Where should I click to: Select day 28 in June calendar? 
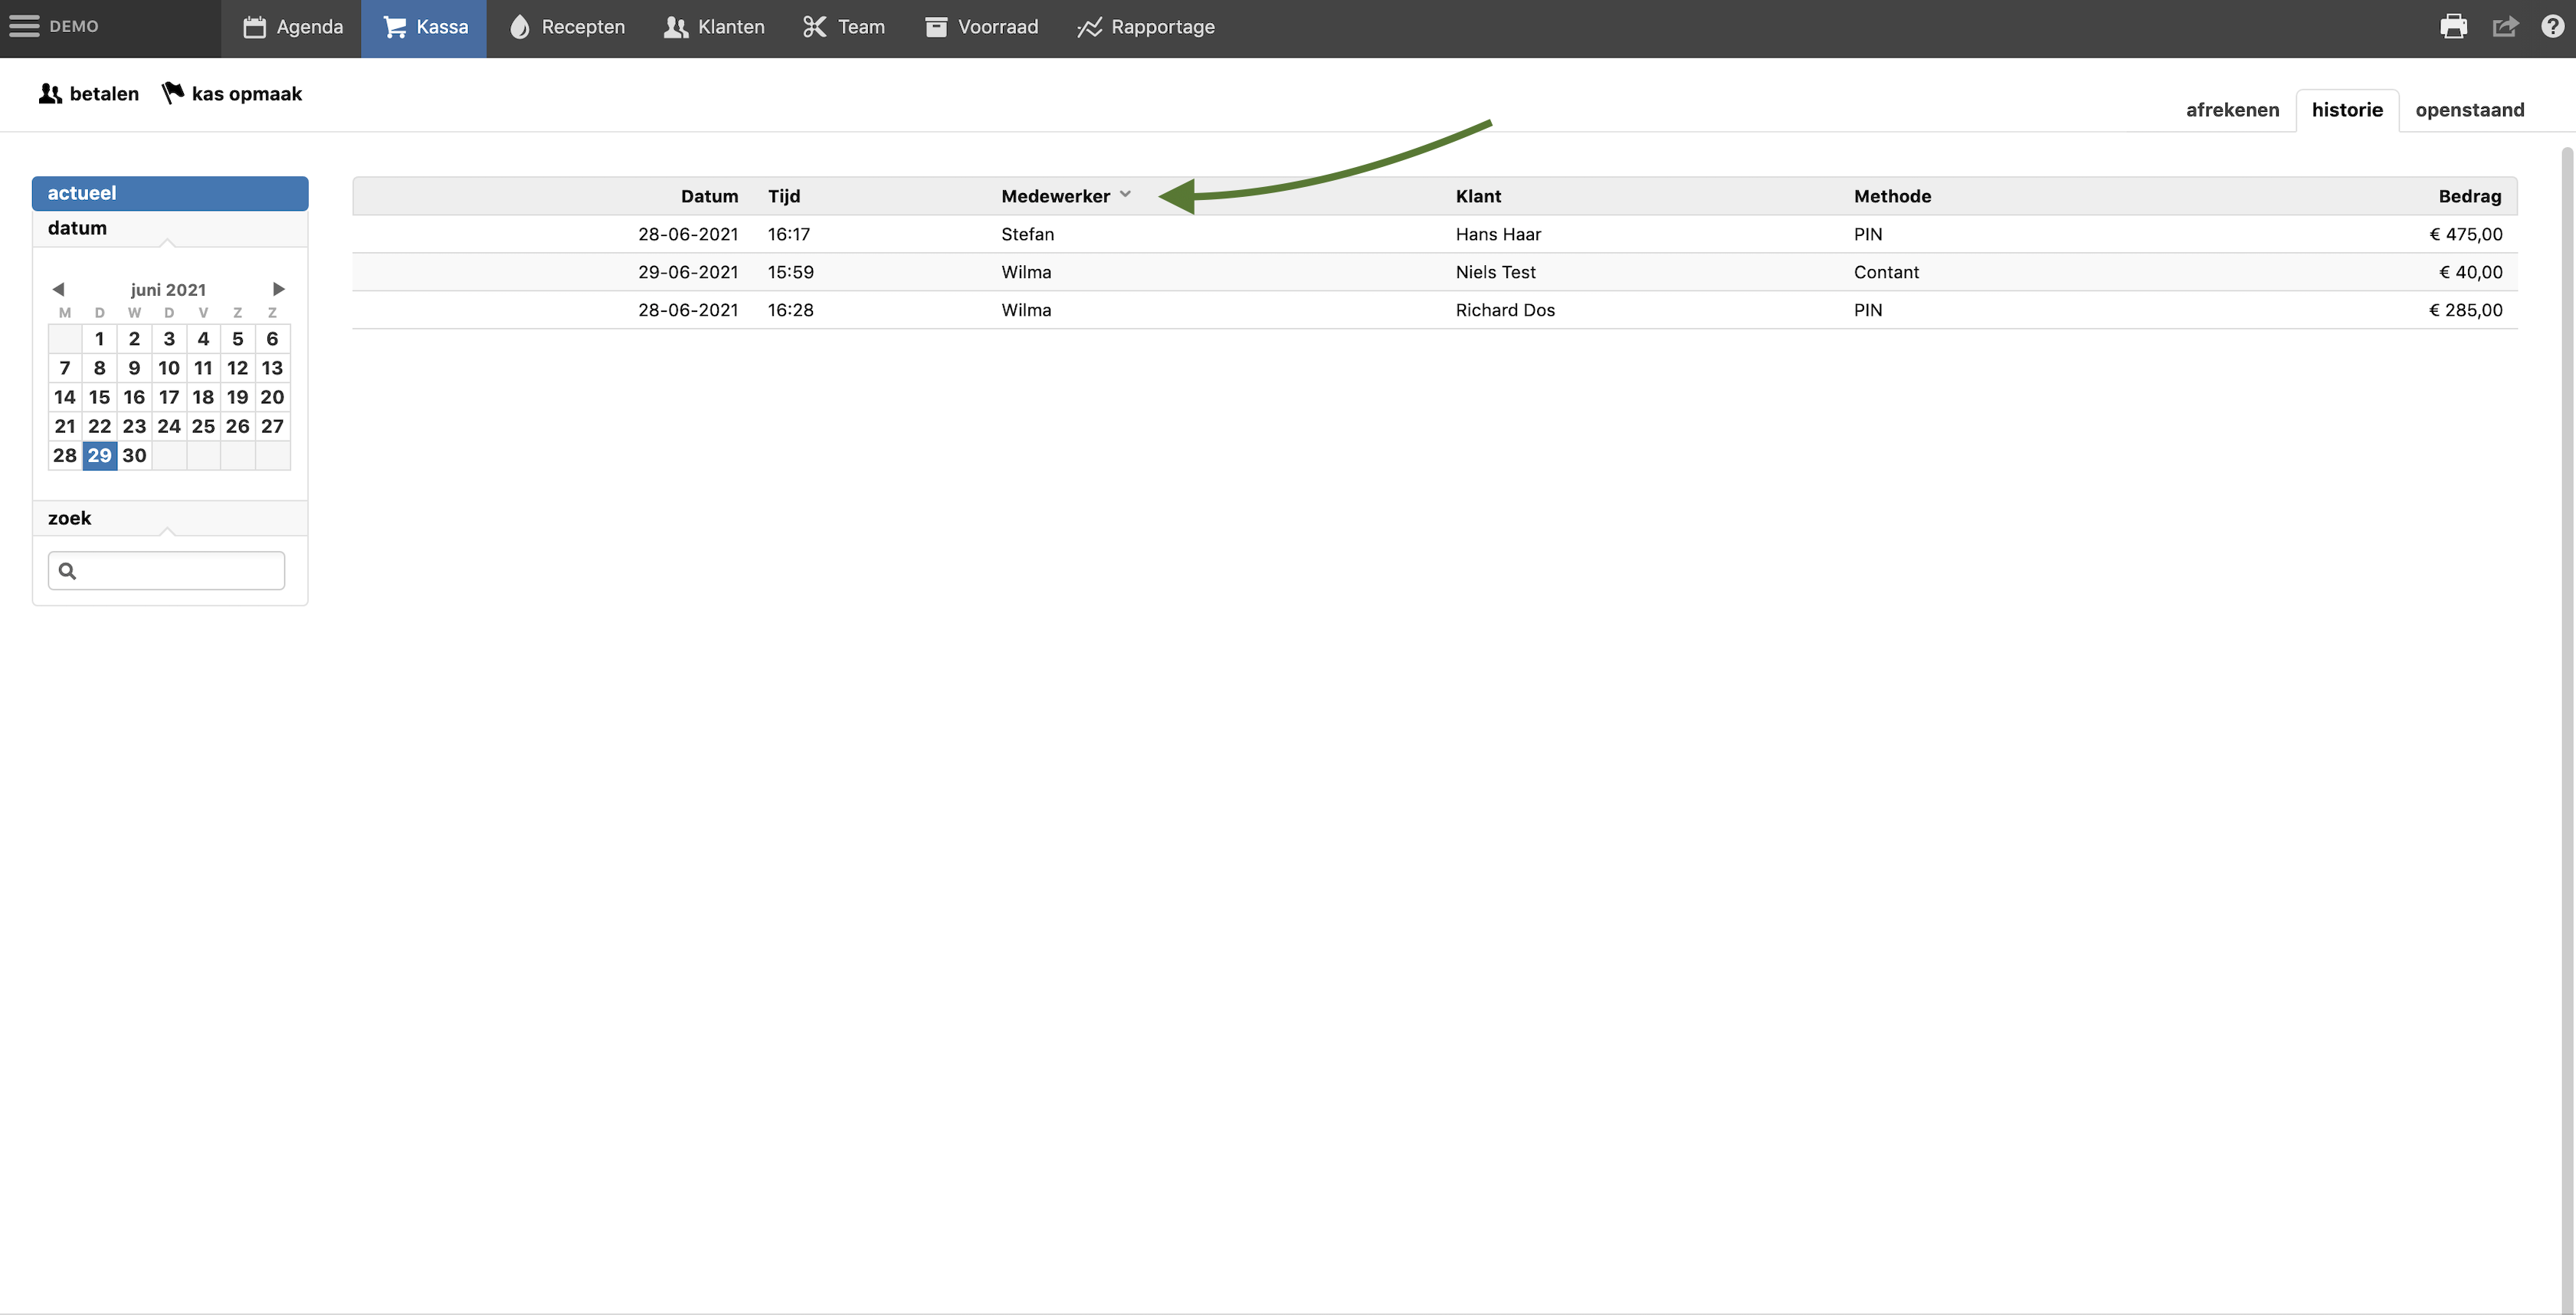[65, 455]
